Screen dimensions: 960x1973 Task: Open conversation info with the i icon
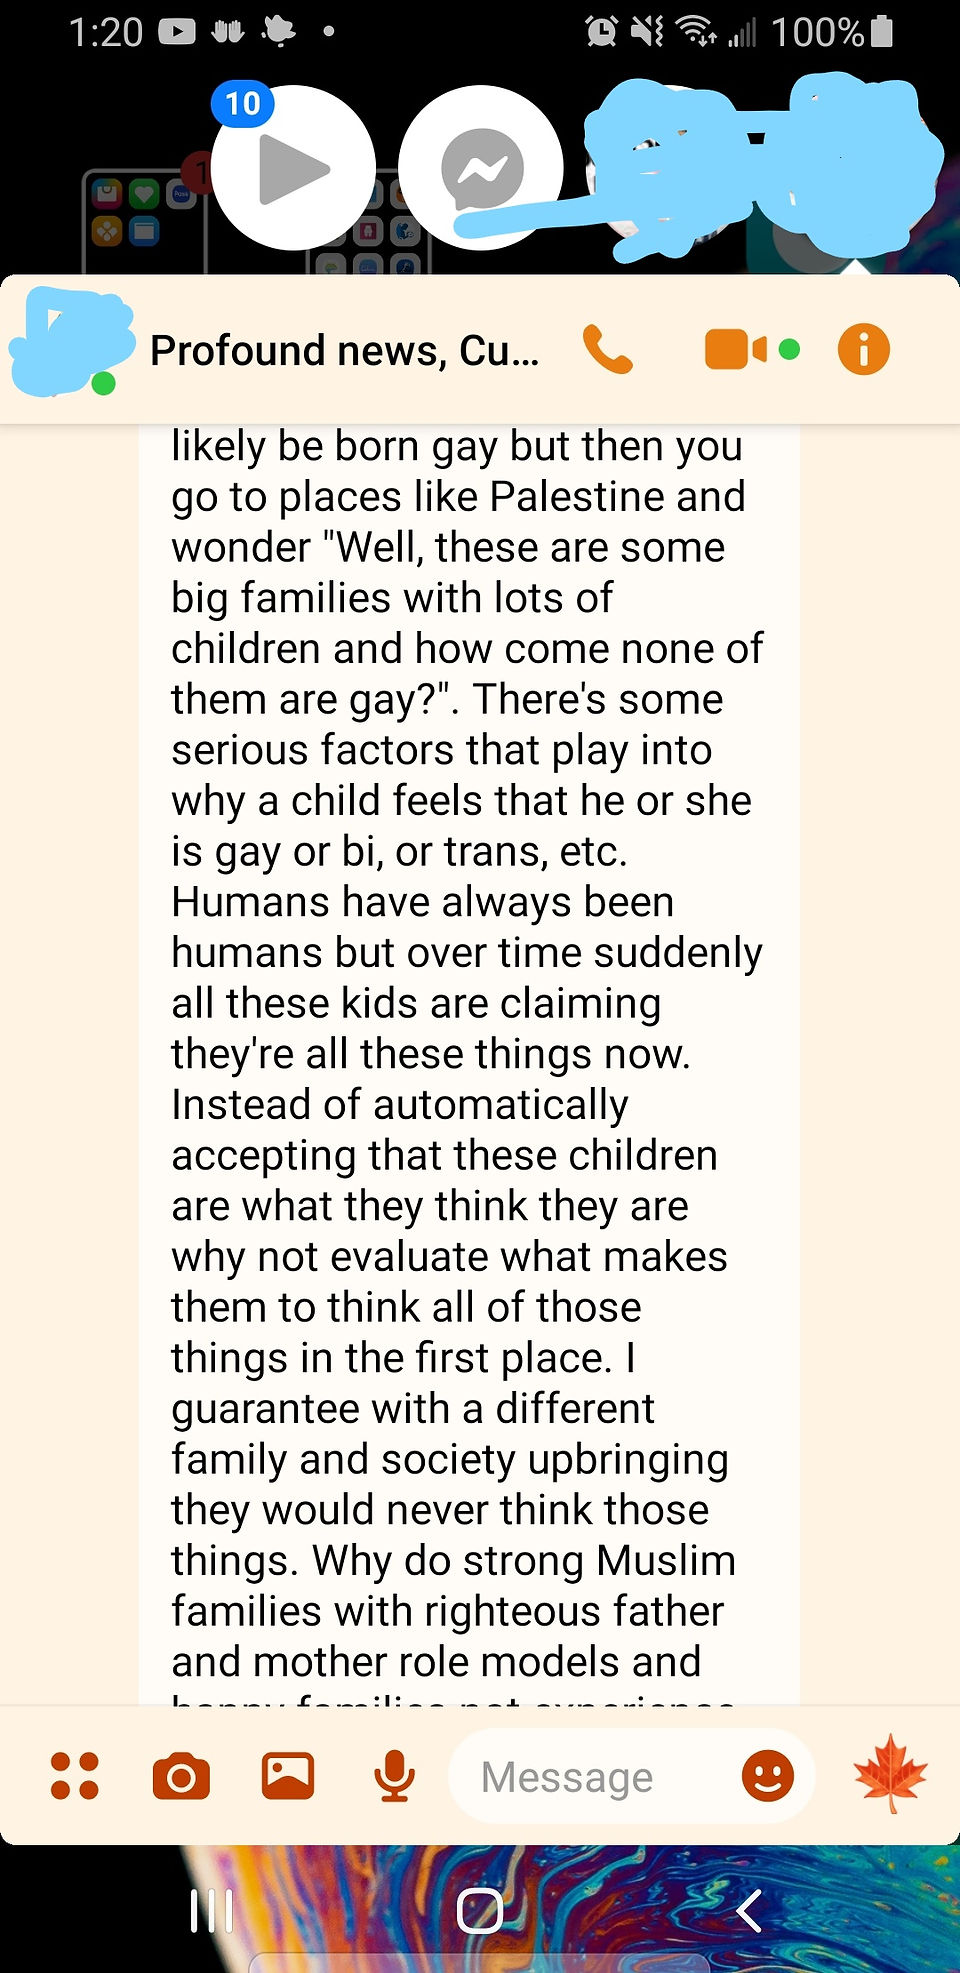[x=863, y=350]
